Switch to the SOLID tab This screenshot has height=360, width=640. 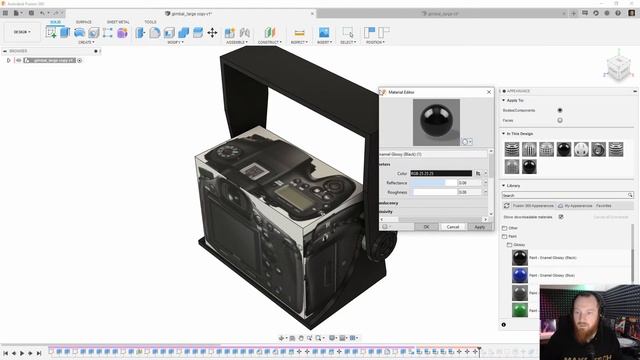coord(56,22)
